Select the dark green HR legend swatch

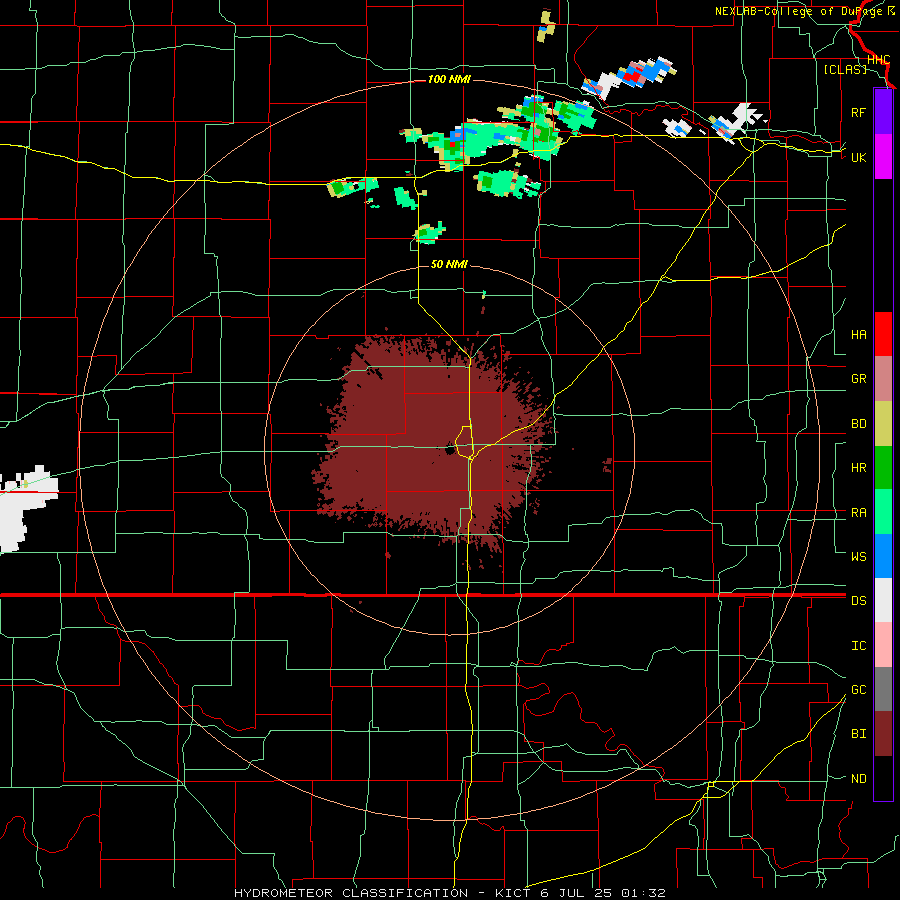click(883, 467)
